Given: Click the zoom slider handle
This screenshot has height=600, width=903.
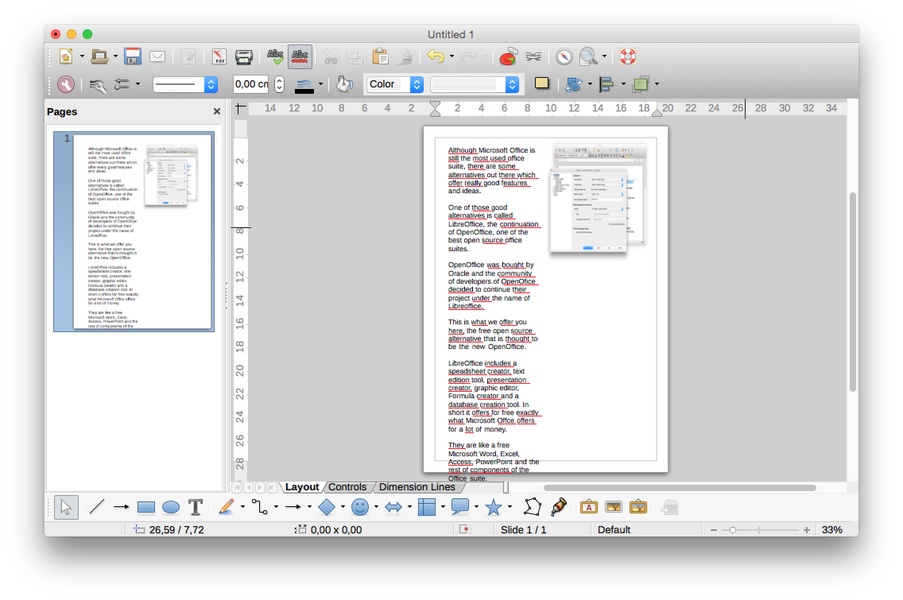Looking at the screenshot, I should coord(733,530).
